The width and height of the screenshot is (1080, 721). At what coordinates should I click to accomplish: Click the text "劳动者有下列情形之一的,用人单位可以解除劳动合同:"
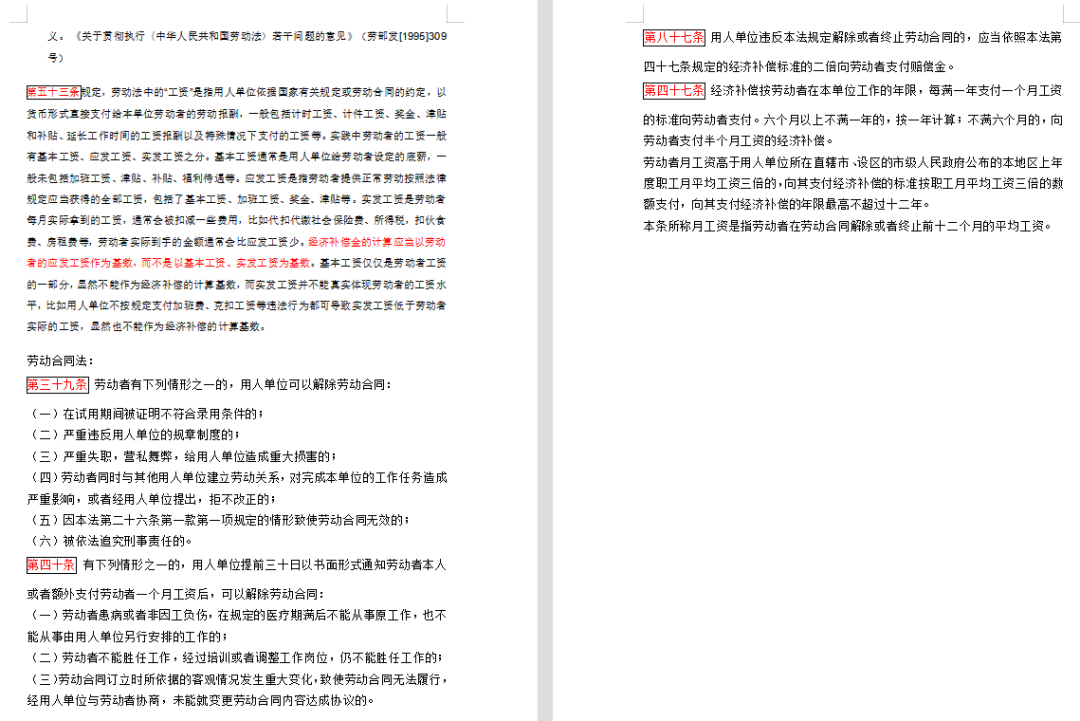[x=243, y=384]
